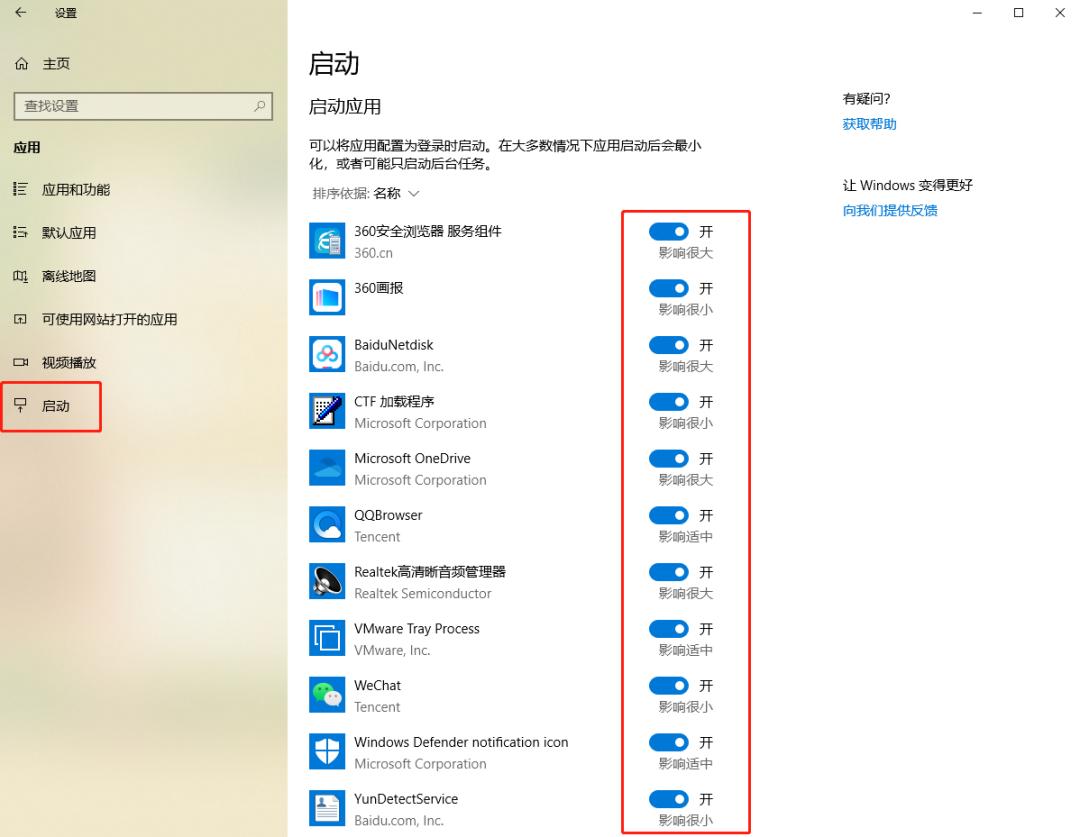Click the Realtek Semiconductor publisher text
Image resolution: width=1080 pixels, height=837 pixels.
(x=423, y=593)
